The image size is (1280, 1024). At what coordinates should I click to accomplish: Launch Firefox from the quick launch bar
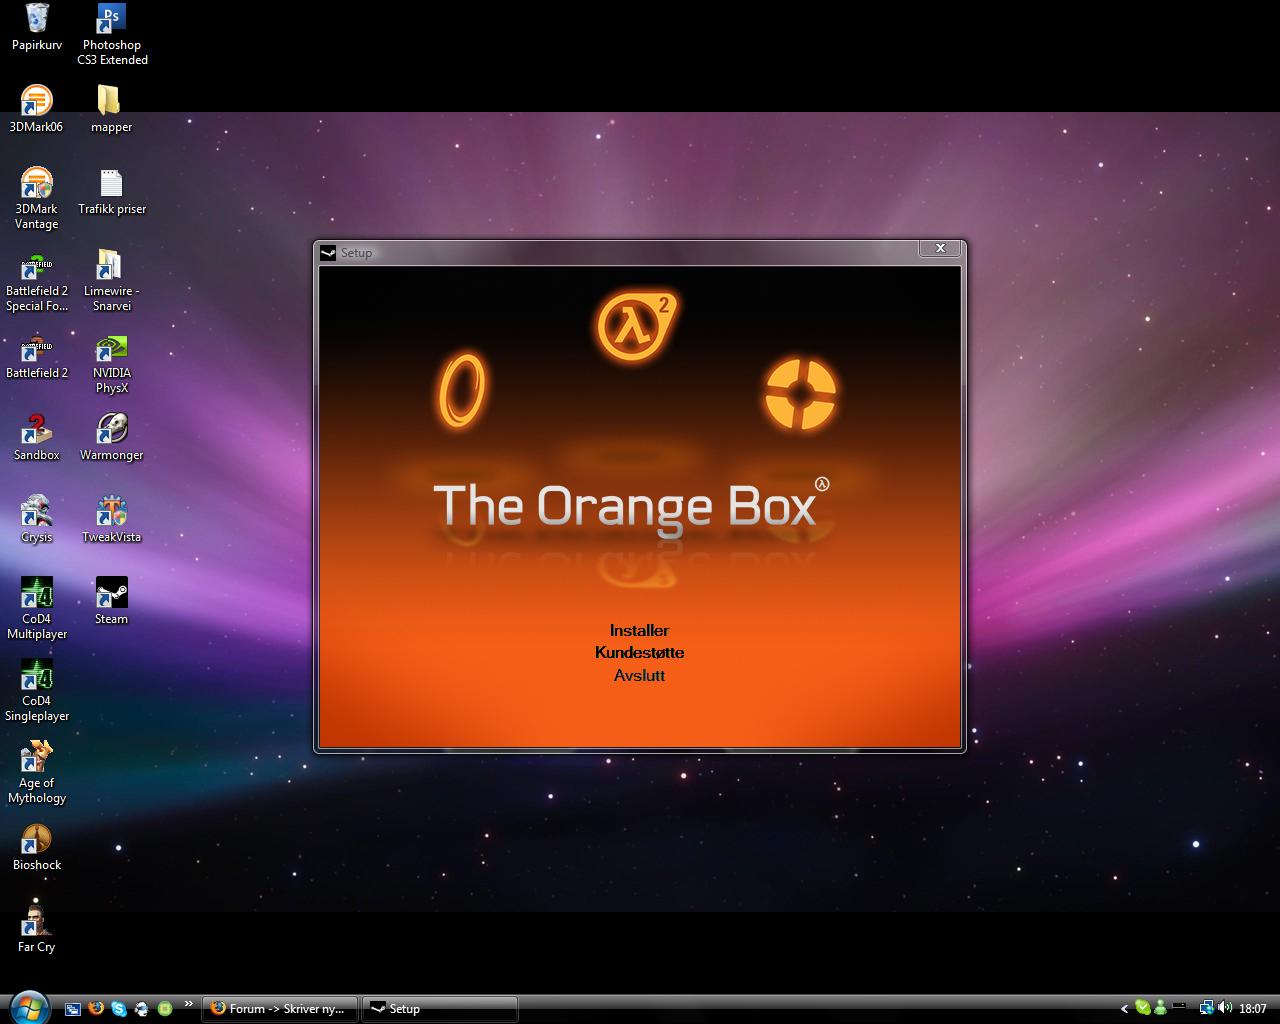pos(96,1009)
